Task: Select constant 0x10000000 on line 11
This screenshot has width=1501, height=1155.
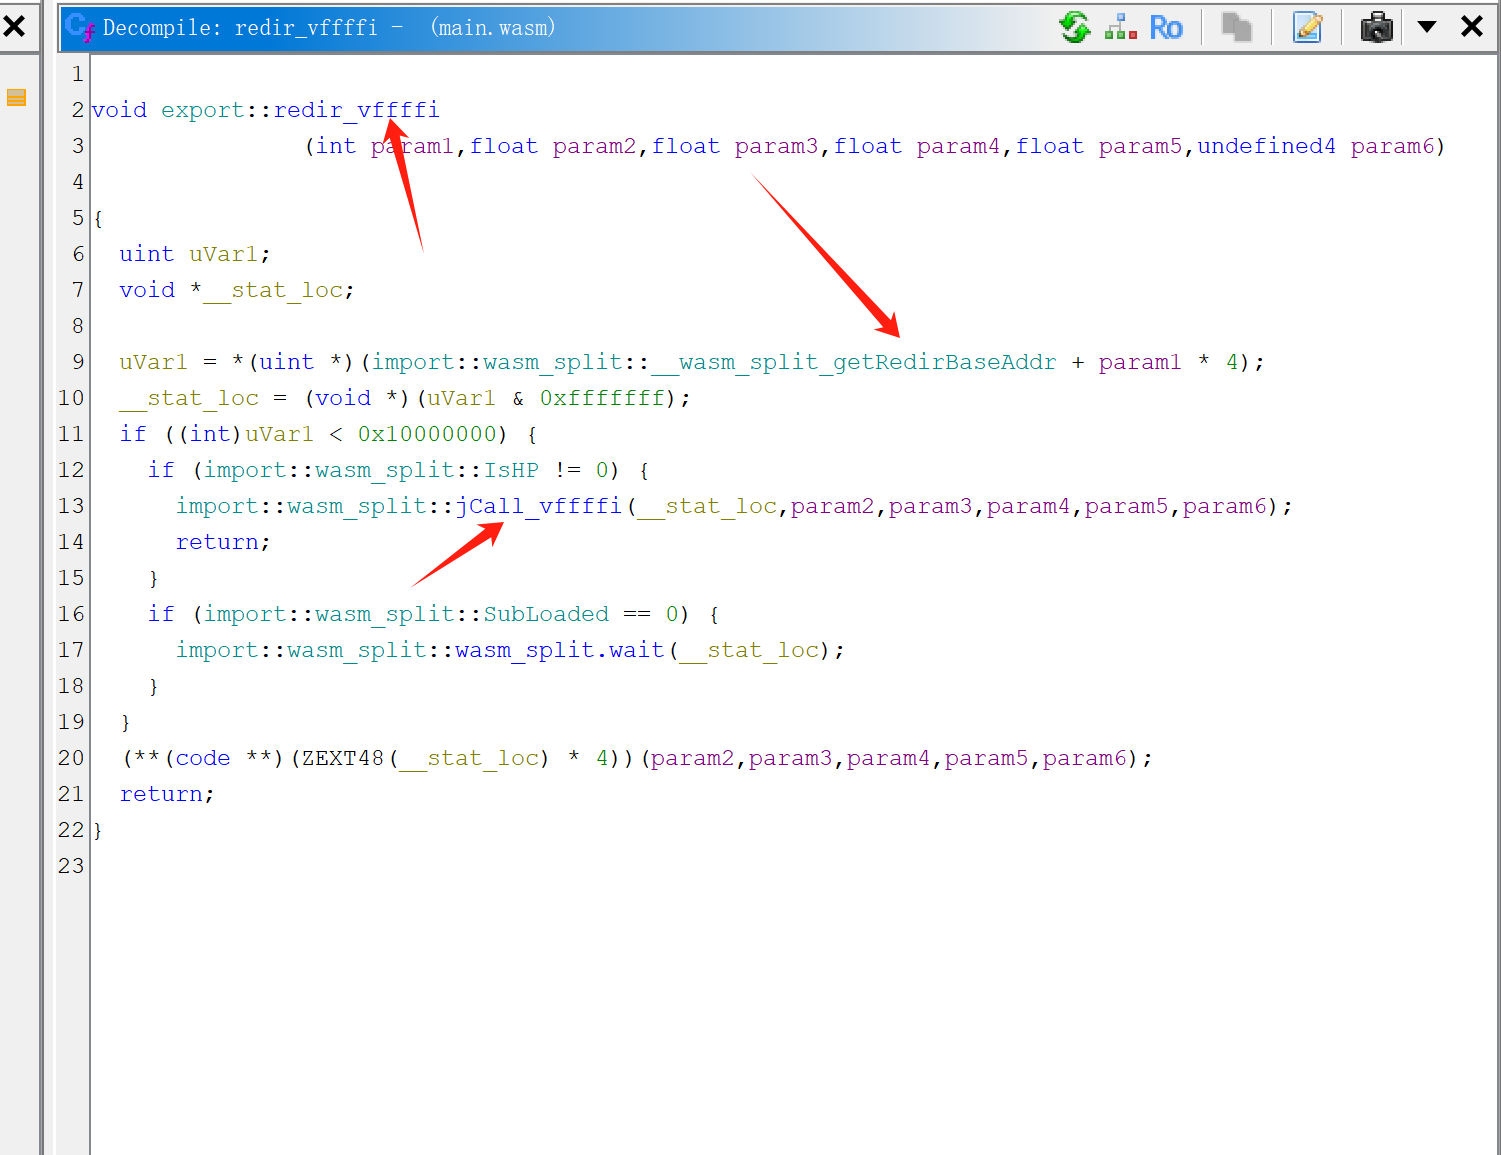Action: tap(427, 434)
